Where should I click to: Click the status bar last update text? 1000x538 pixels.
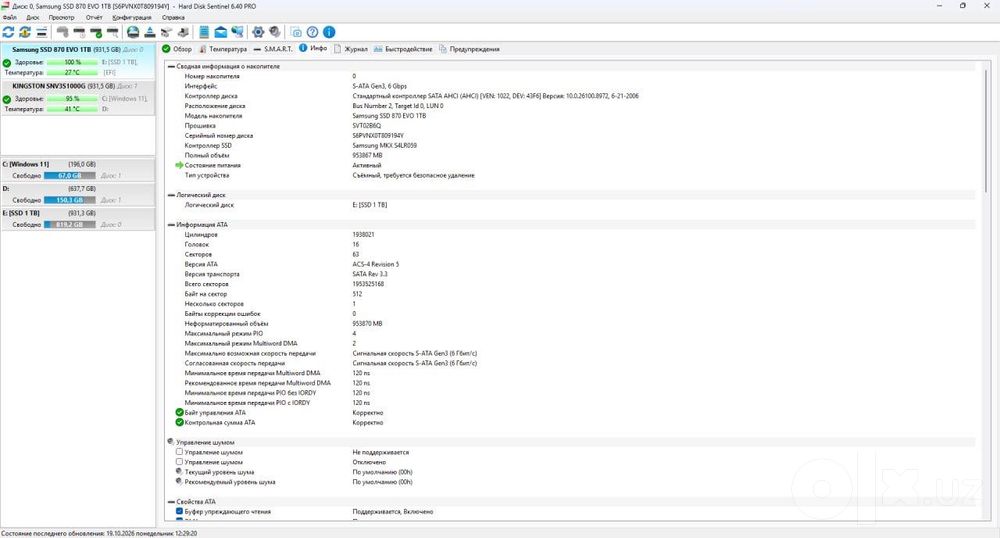(99, 534)
